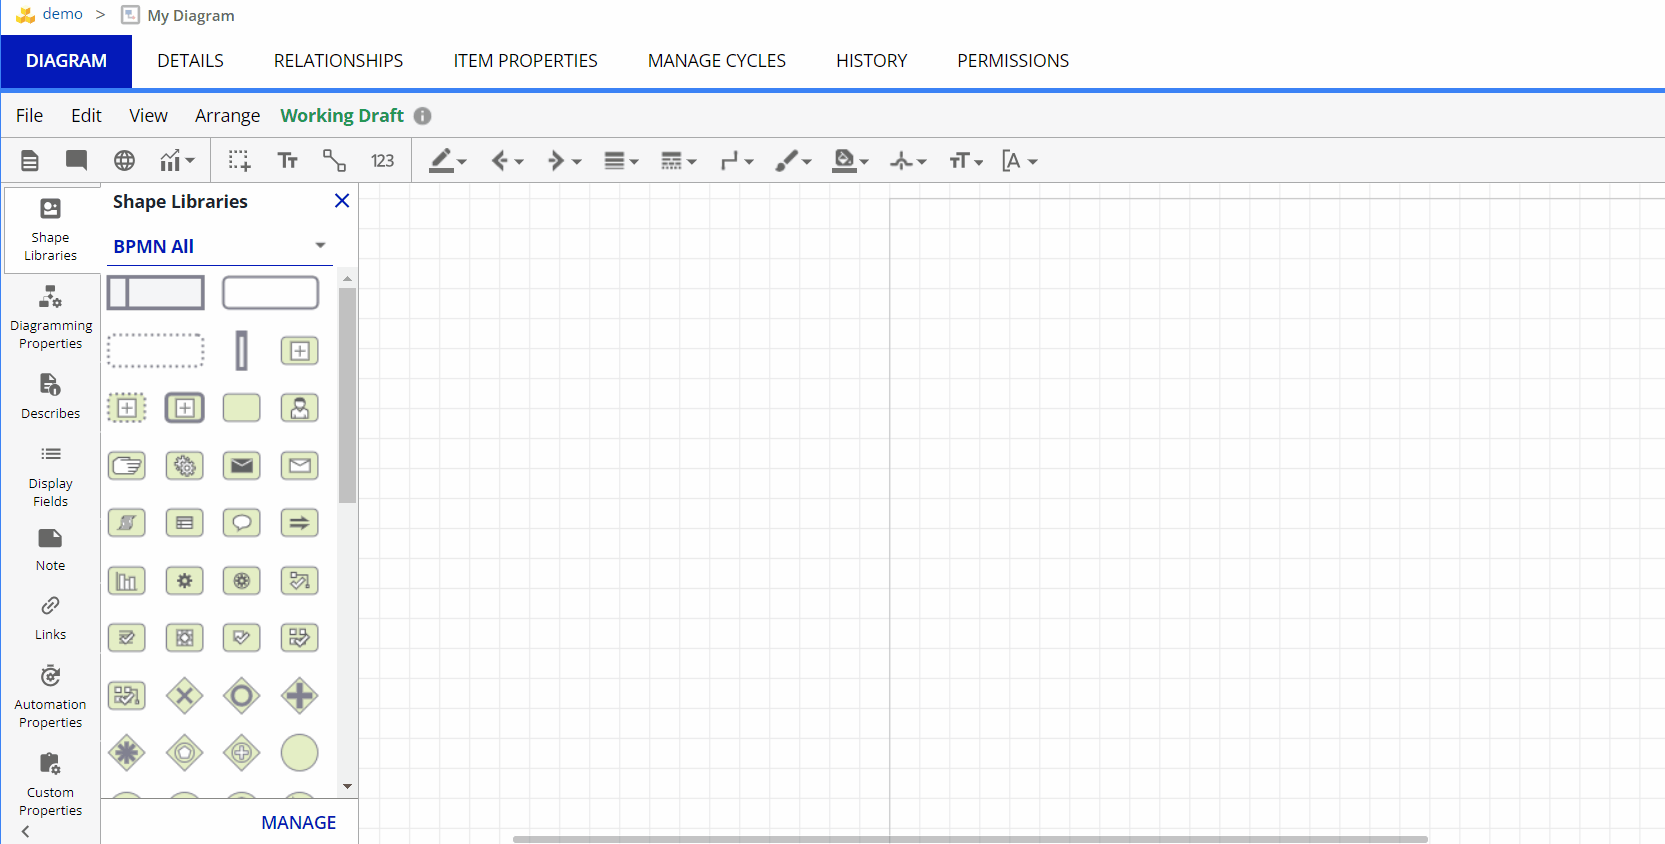Open the View menu

(x=148, y=115)
